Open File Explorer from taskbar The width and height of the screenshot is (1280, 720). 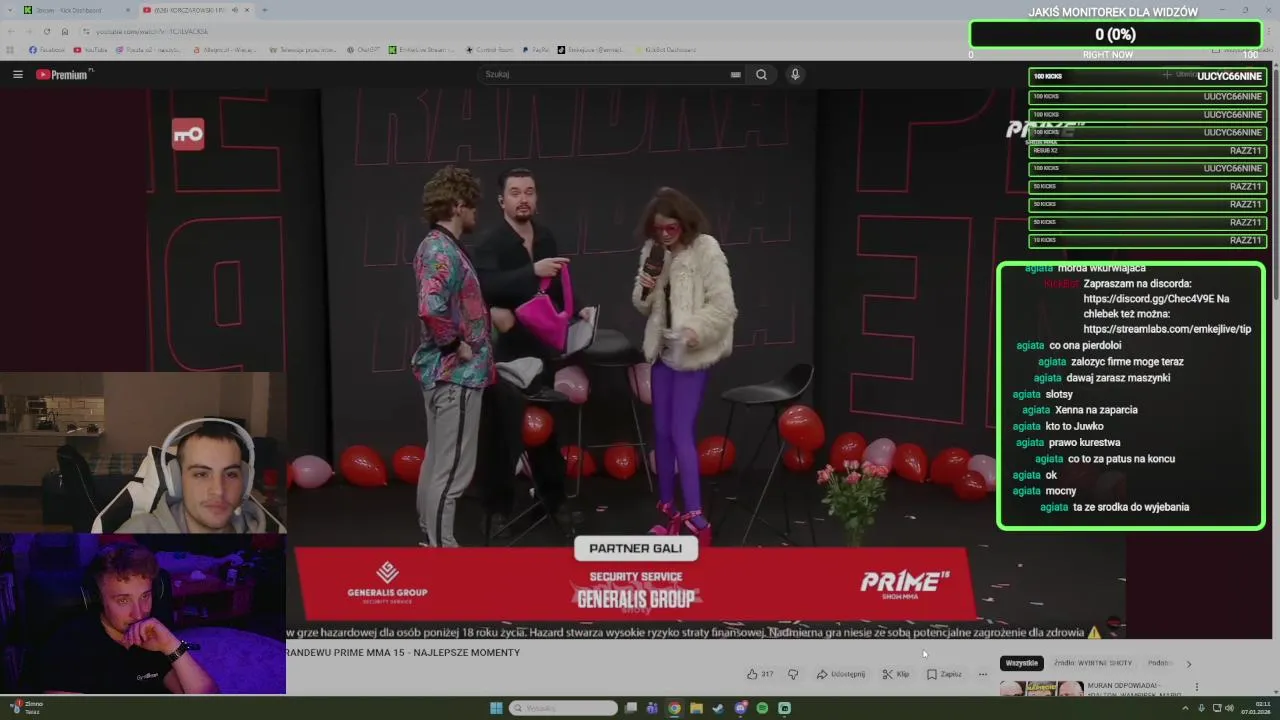[696, 708]
